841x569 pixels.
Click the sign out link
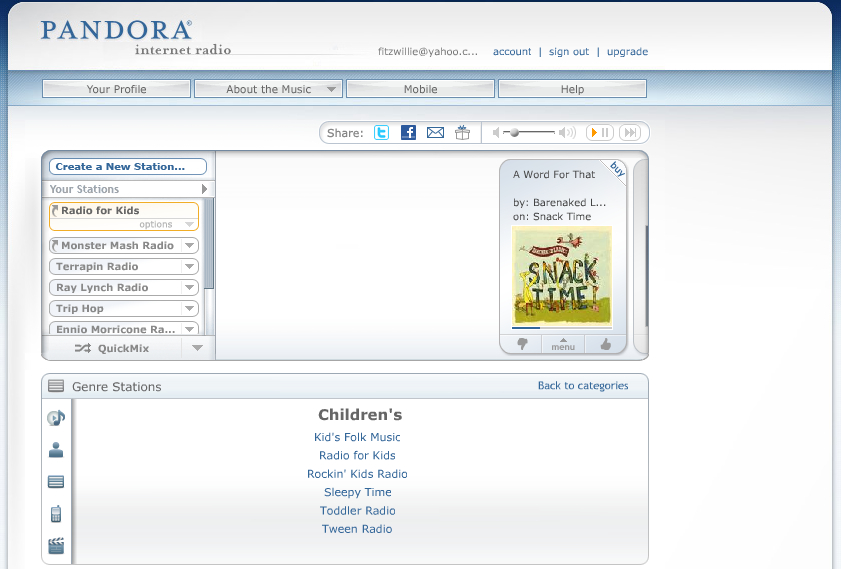click(569, 51)
